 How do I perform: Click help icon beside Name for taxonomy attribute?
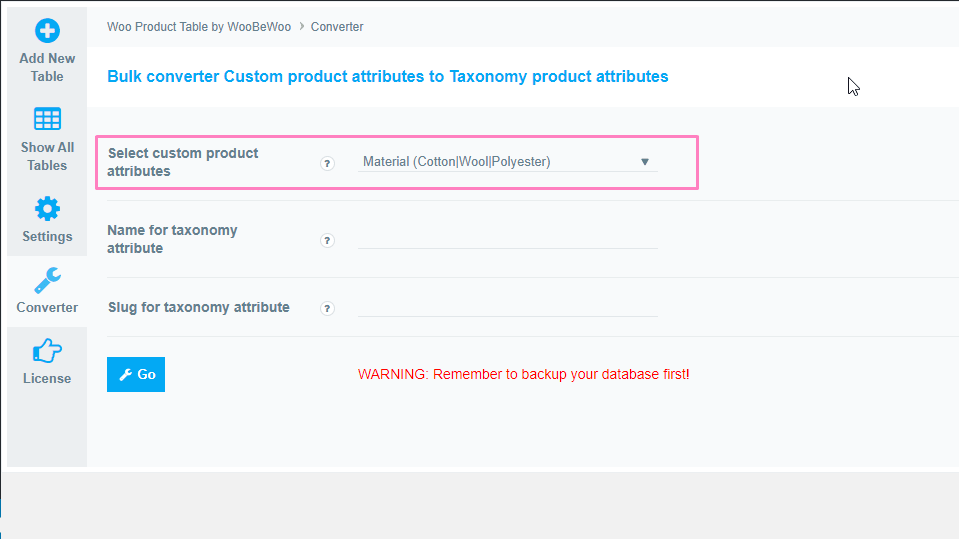(x=327, y=240)
